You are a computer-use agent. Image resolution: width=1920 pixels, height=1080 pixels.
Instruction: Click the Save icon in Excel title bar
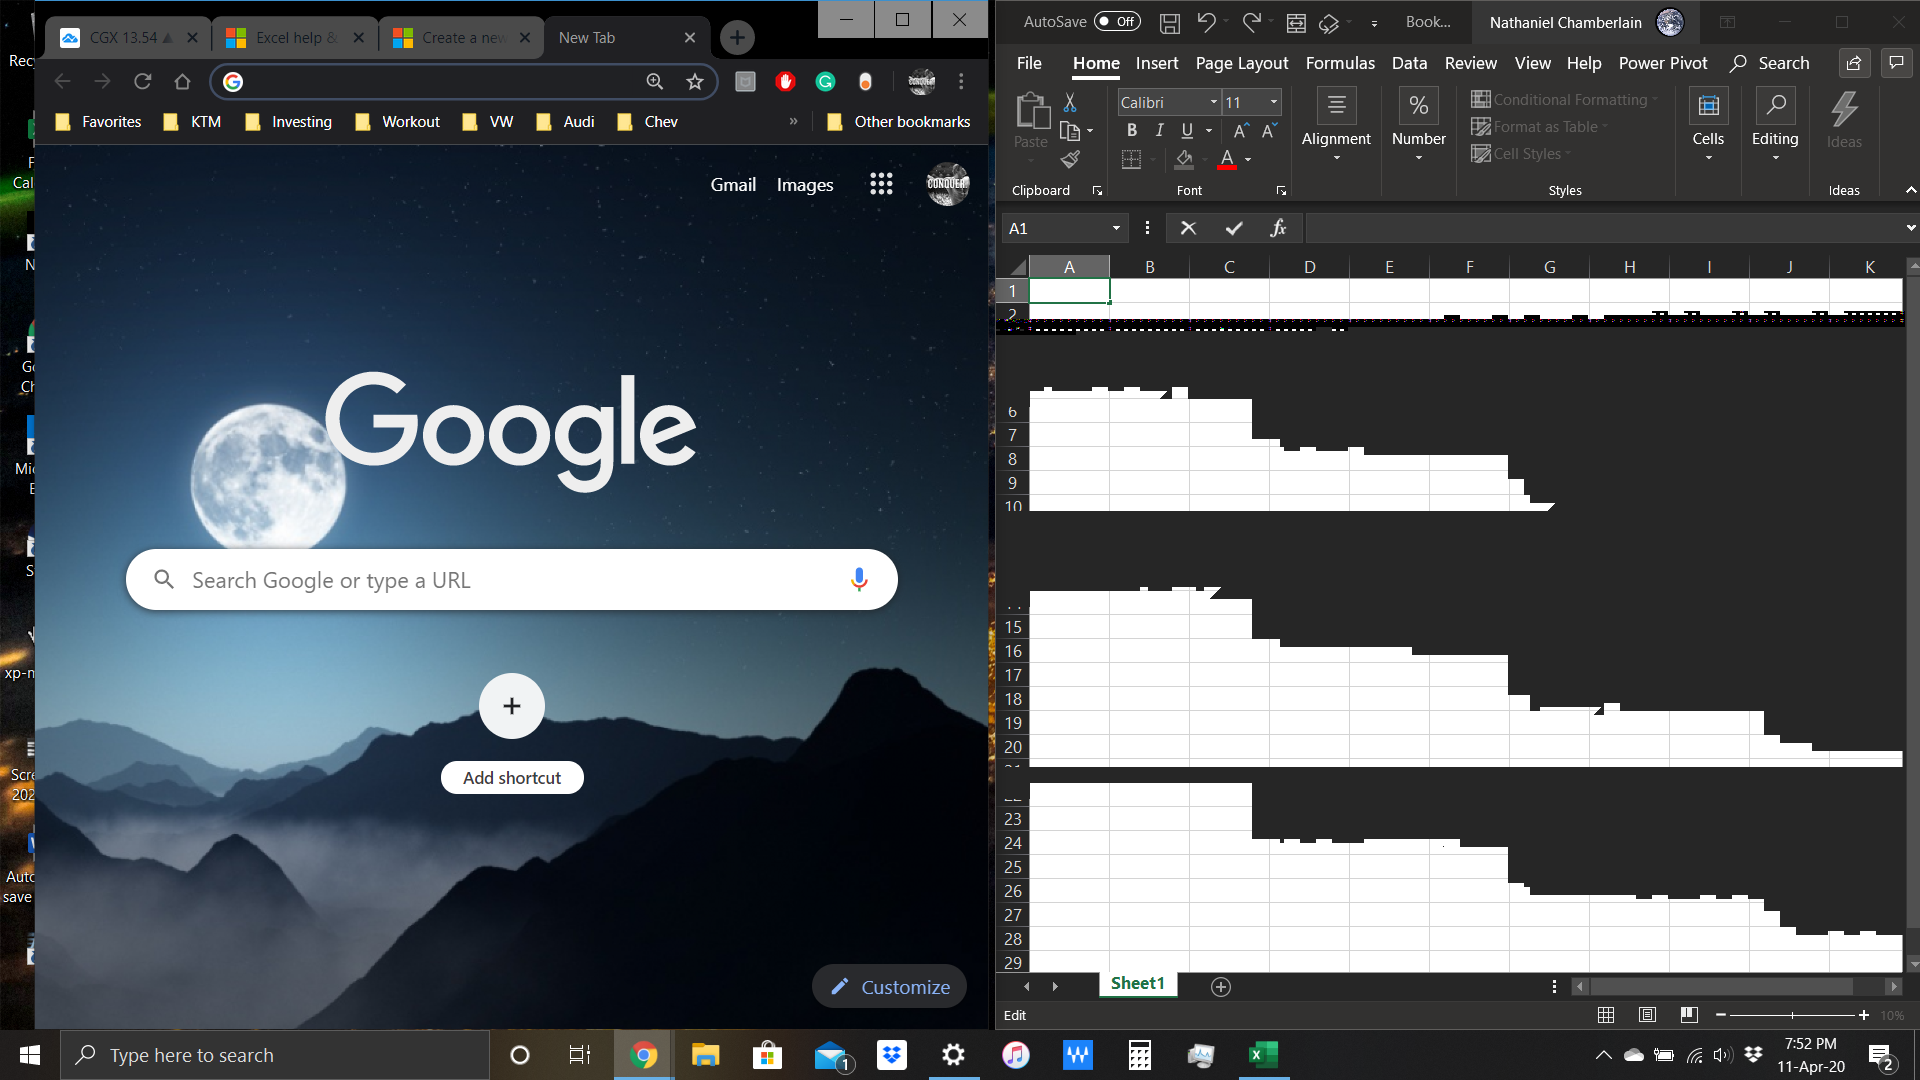1170,22
